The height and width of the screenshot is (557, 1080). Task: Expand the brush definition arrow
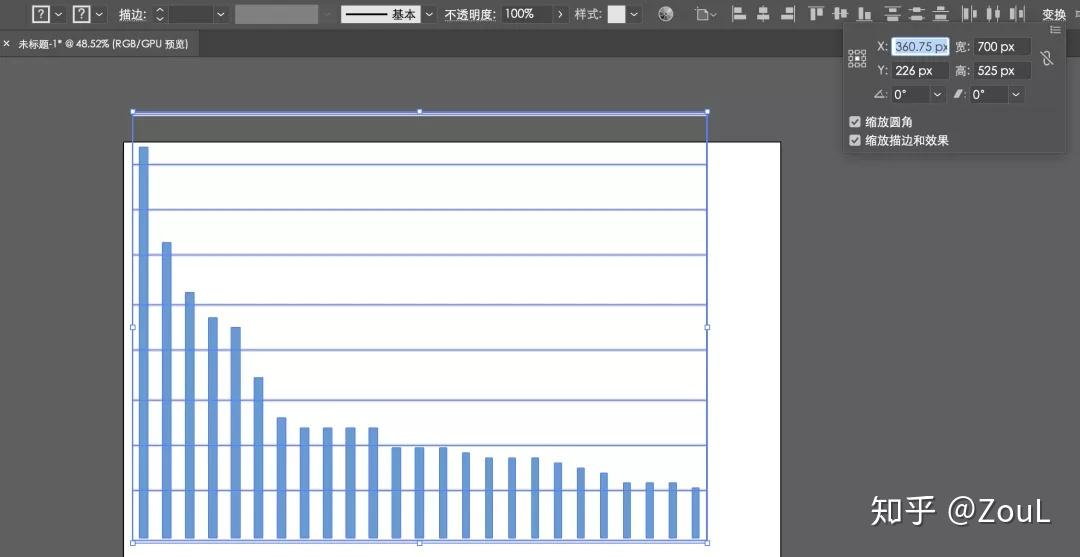click(x=429, y=14)
